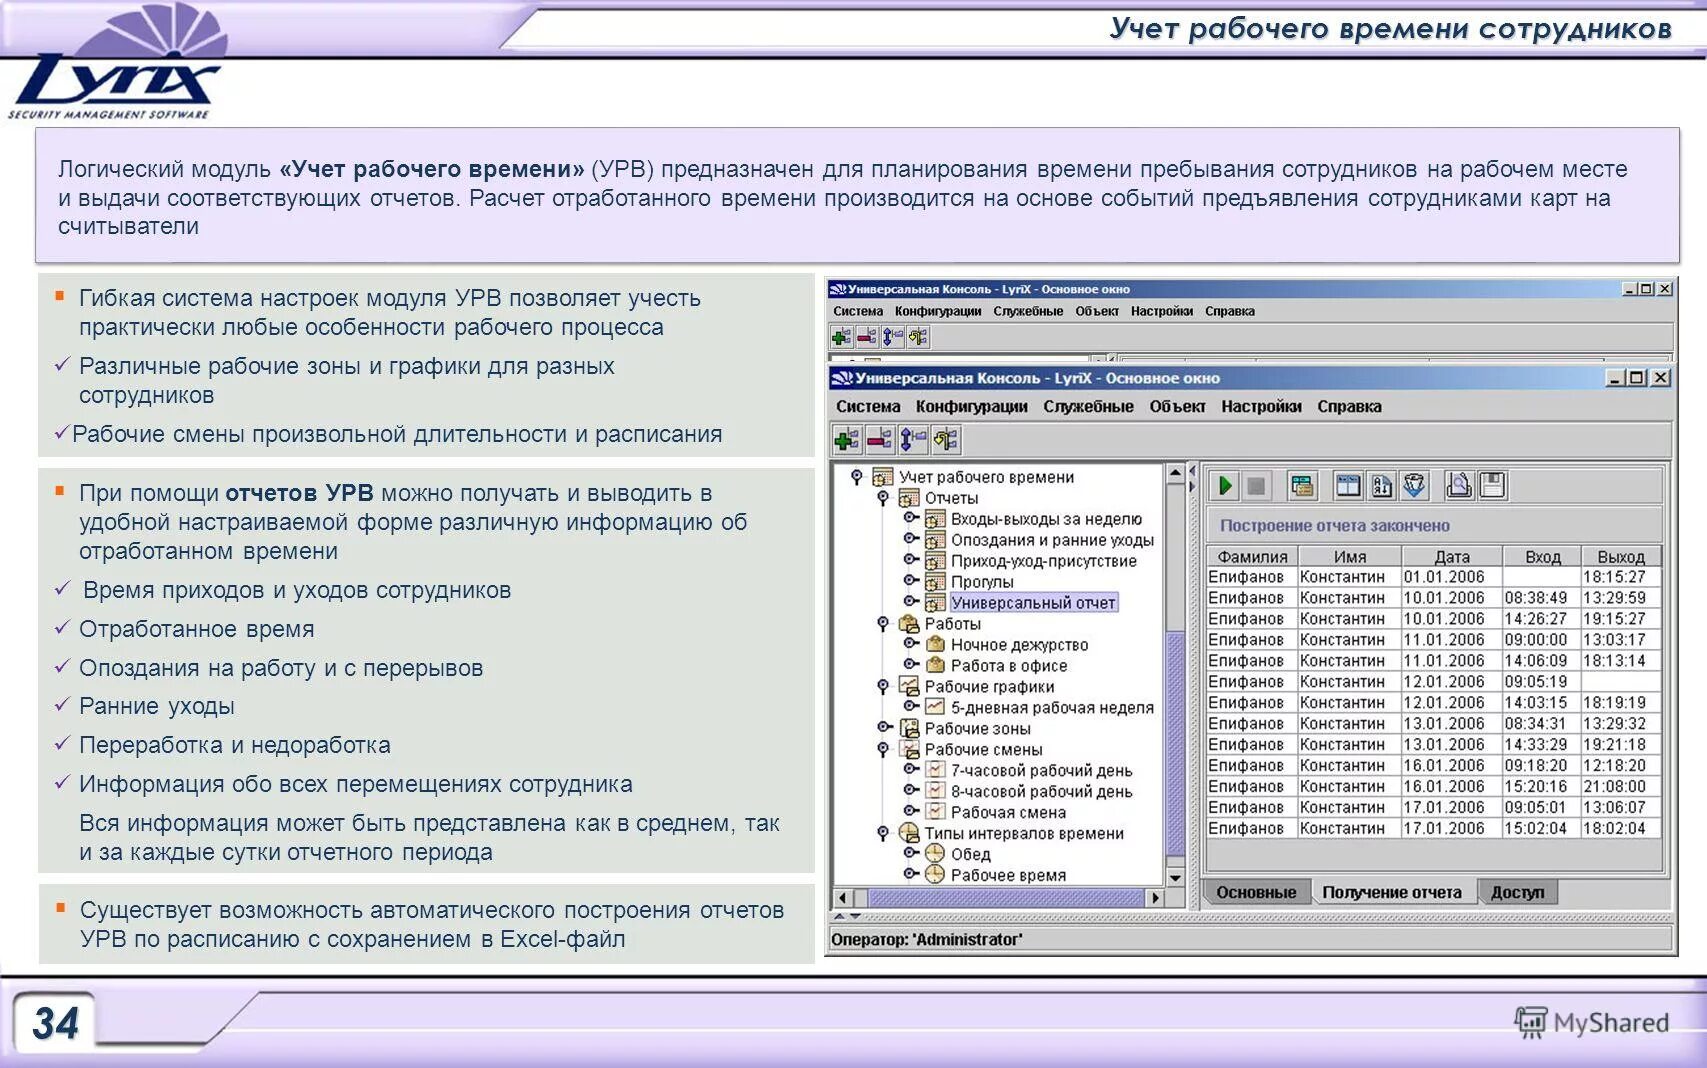This screenshot has width=1707, height=1068.
Task: Click the tree panel horizontal scrollbar left arrow
Action: (x=843, y=898)
